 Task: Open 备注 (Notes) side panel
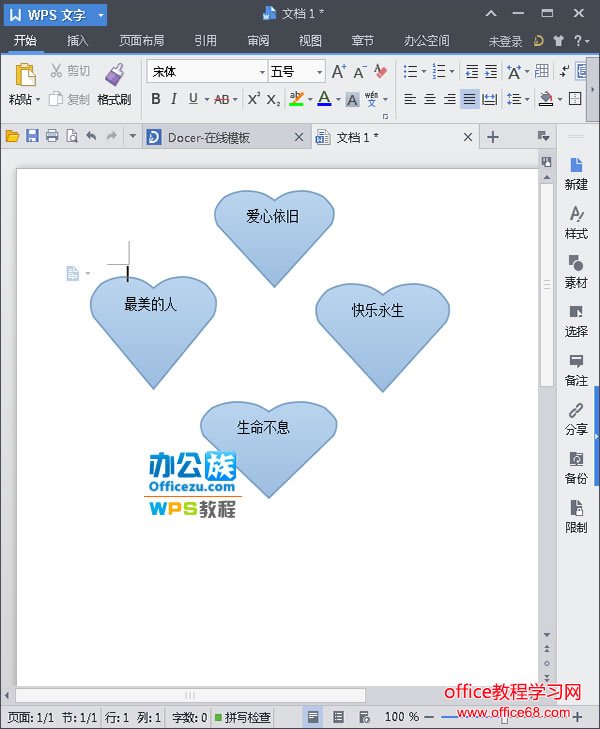(x=576, y=370)
